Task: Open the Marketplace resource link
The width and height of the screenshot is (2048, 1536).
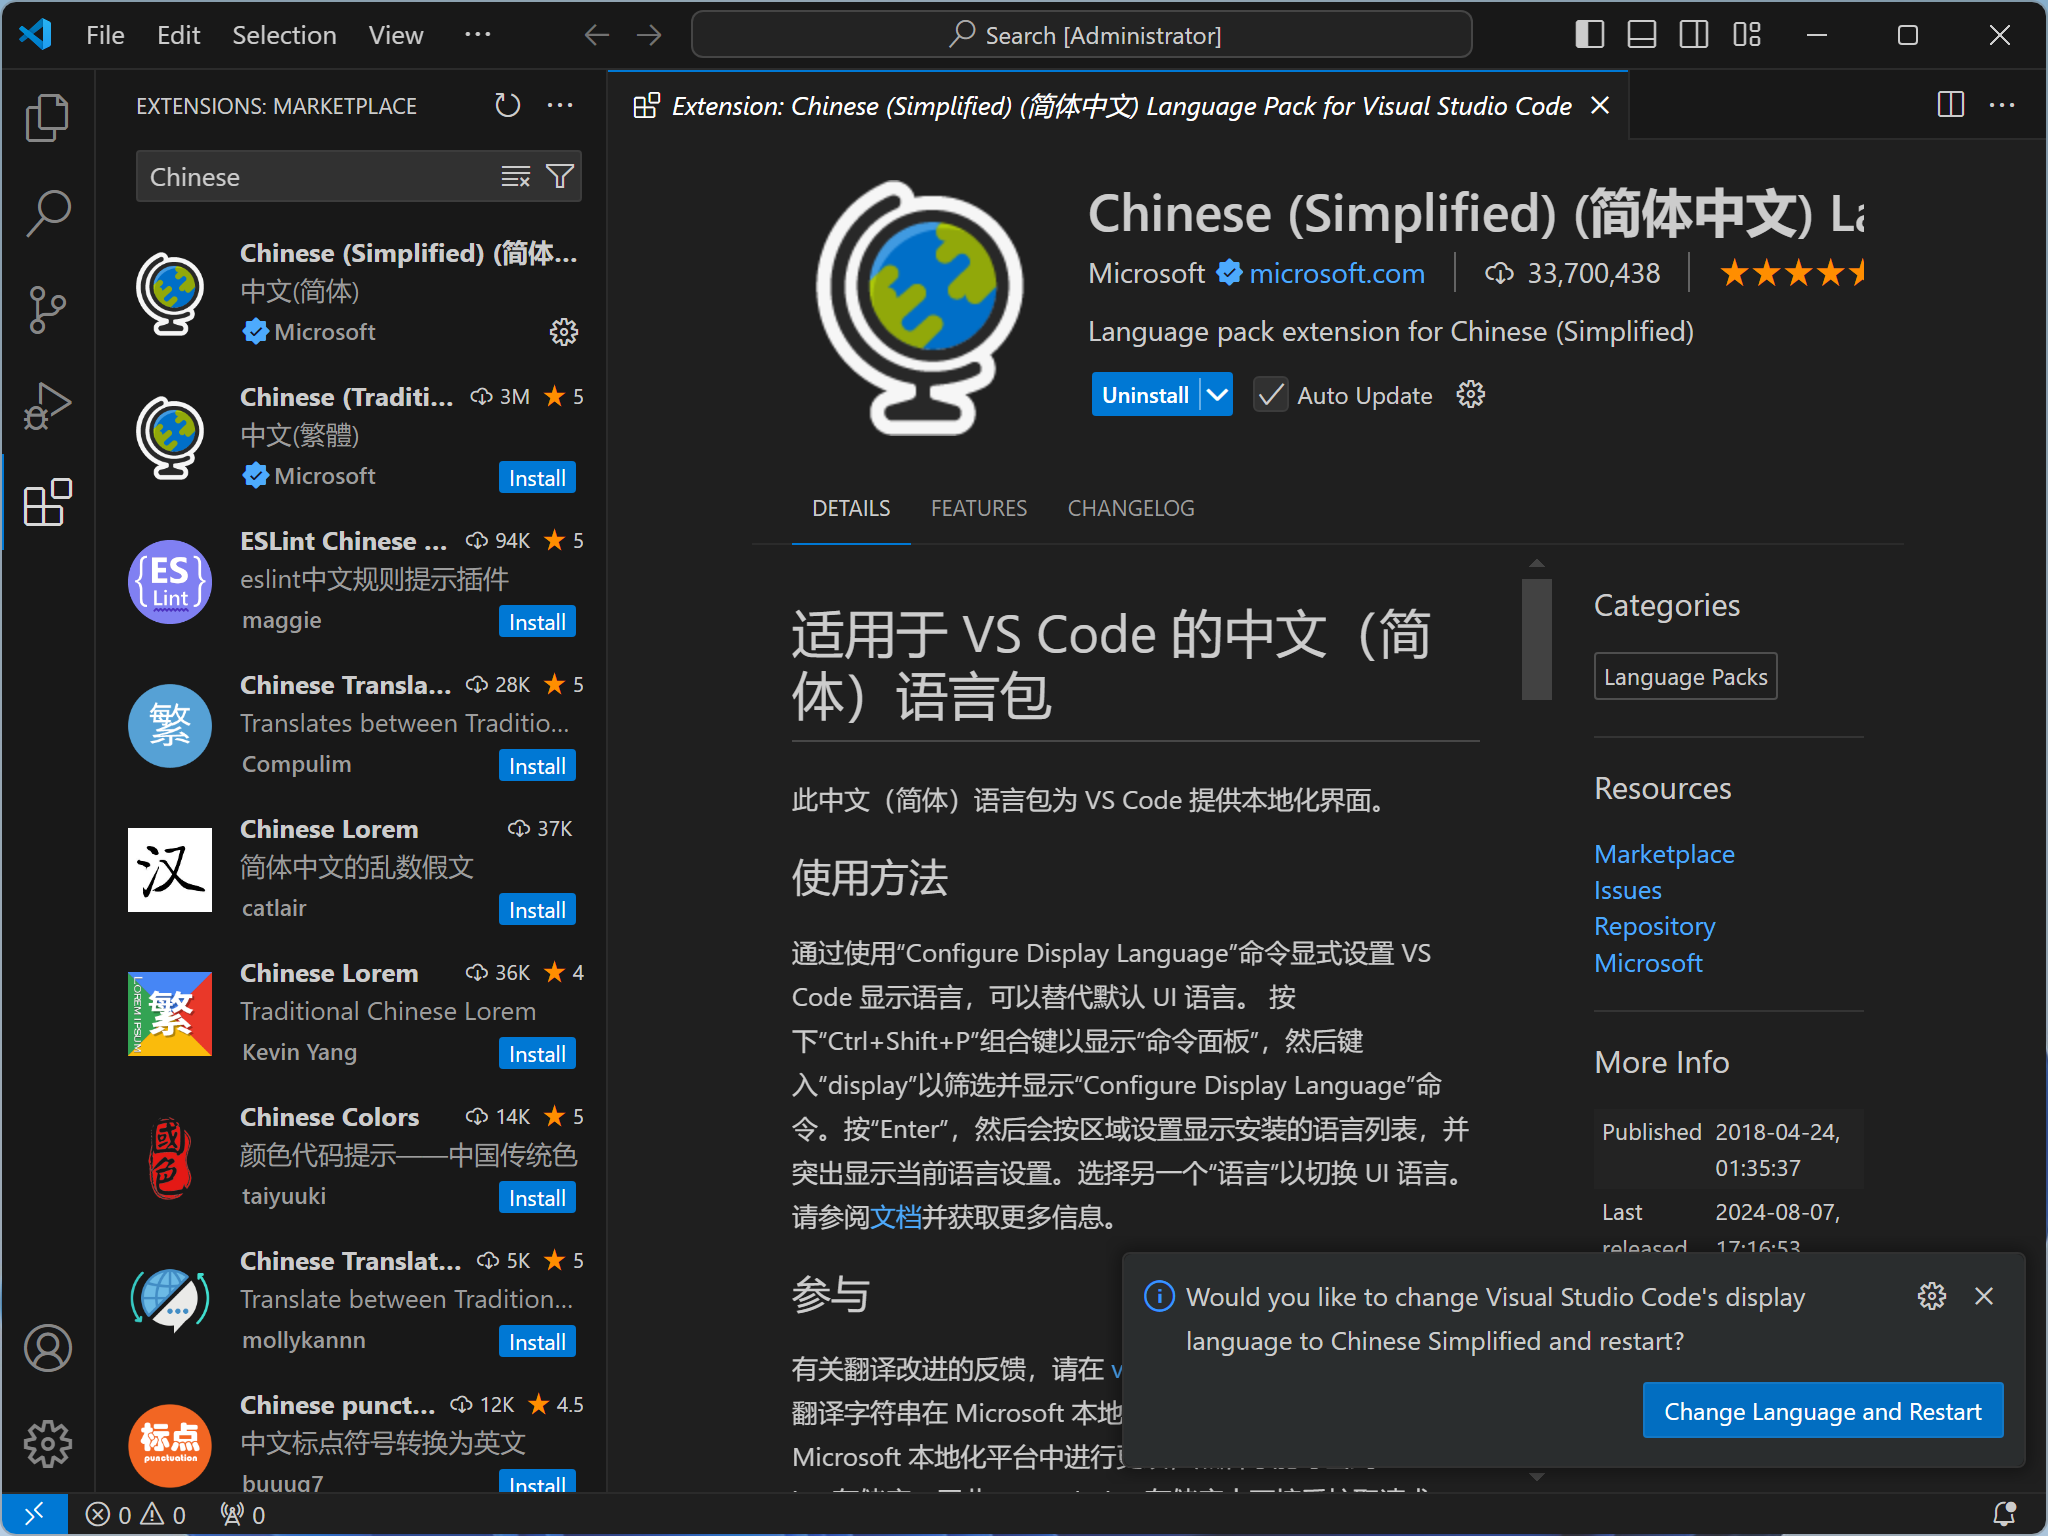Action: tap(1664, 854)
